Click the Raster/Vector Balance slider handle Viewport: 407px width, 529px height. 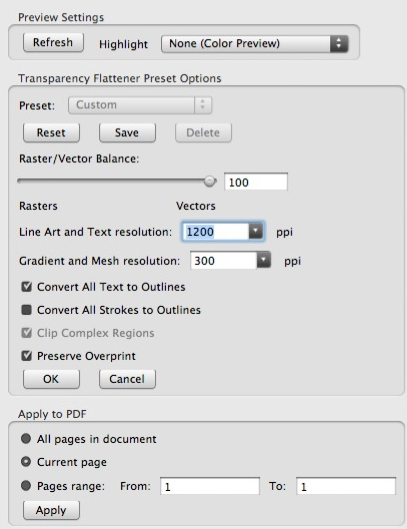210,181
